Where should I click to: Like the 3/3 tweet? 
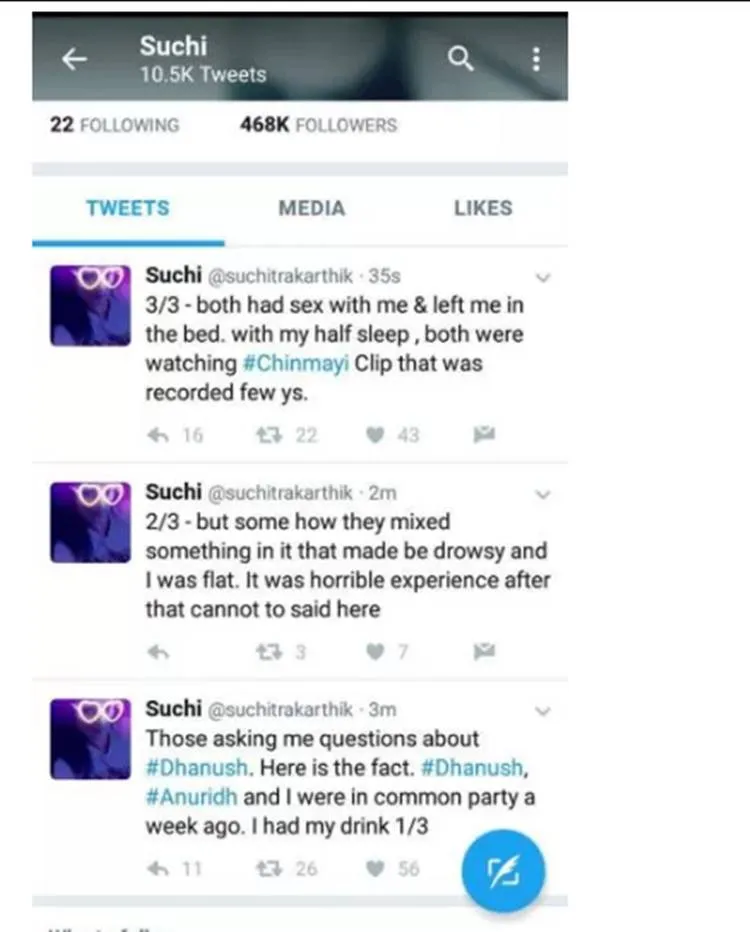[376, 435]
